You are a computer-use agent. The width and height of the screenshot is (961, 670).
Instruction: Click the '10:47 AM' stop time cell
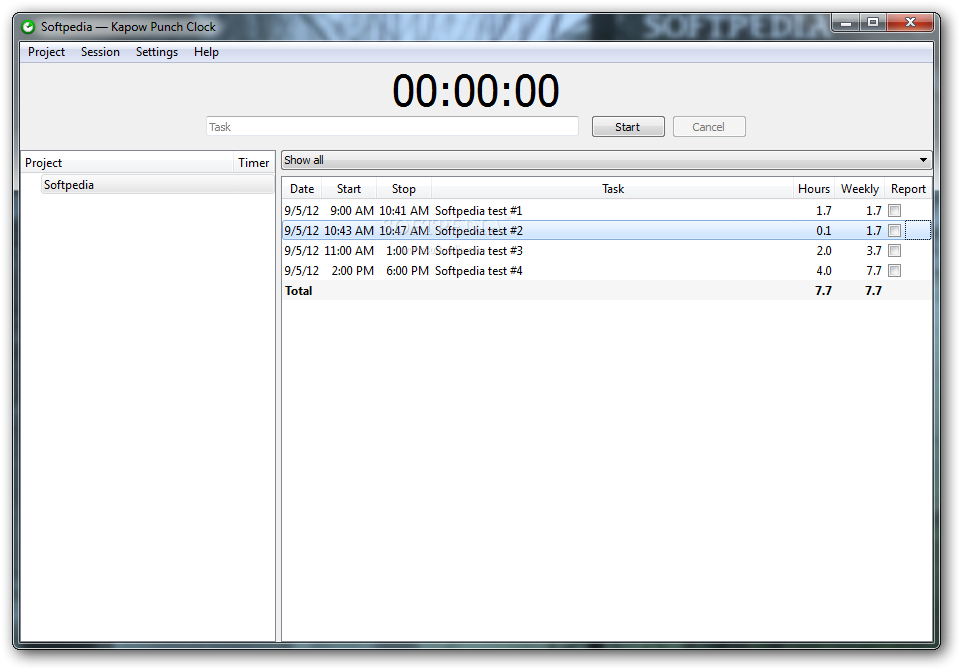click(x=403, y=231)
